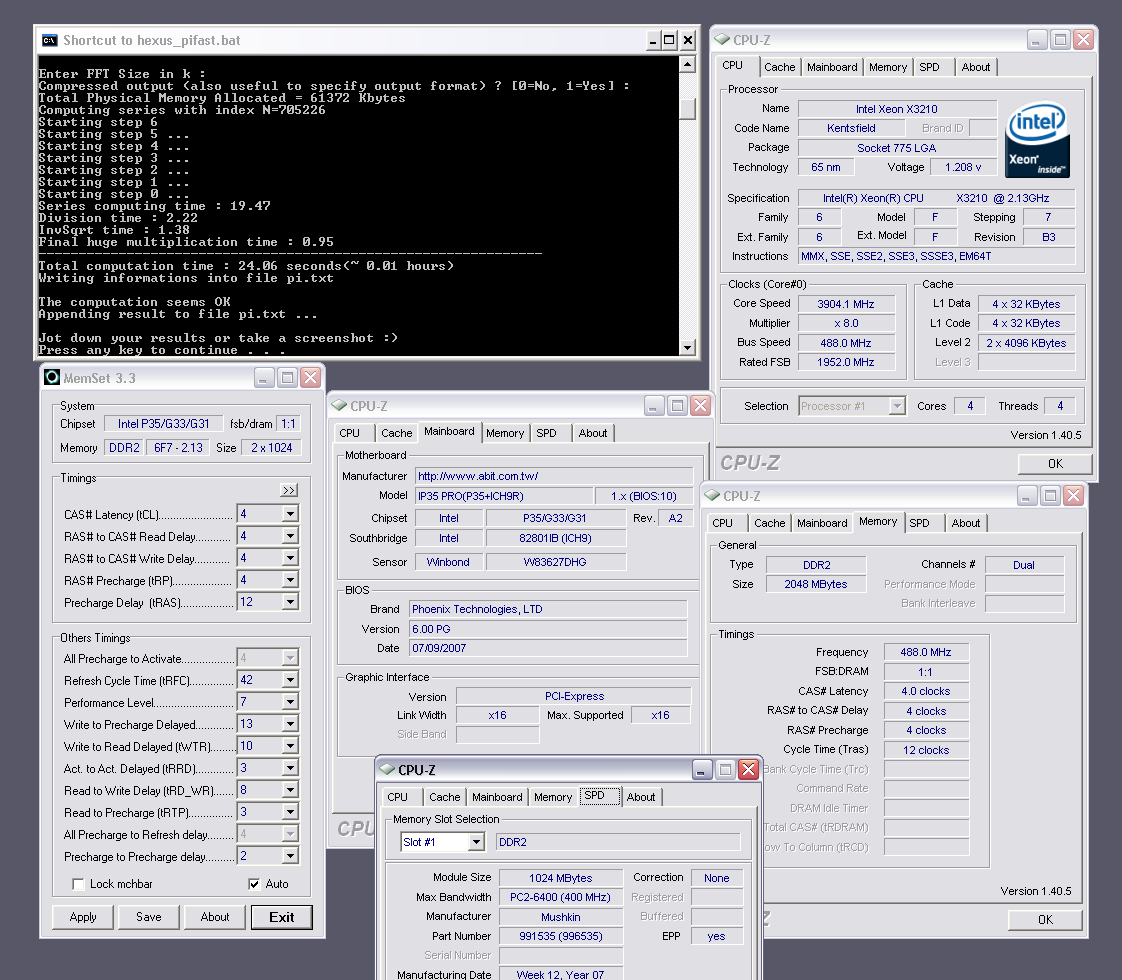Image resolution: width=1122 pixels, height=980 pixels.
Task: Toggle the Auto checkbox in MemSet
Action: (254, 884)
